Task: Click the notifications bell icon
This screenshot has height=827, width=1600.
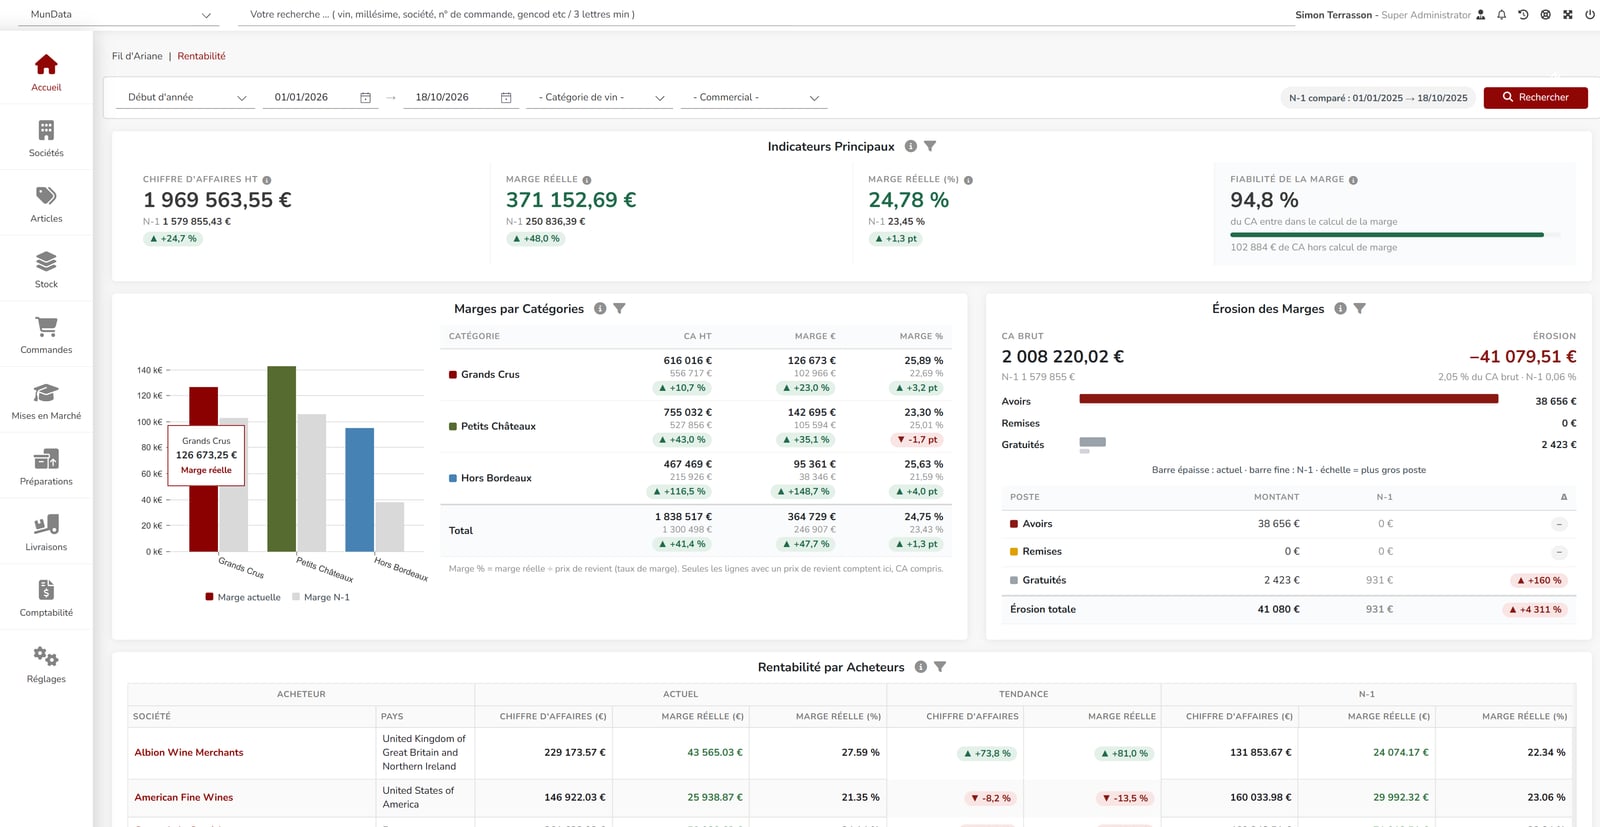Action: pyautogui.click(x=1501, y=15)
